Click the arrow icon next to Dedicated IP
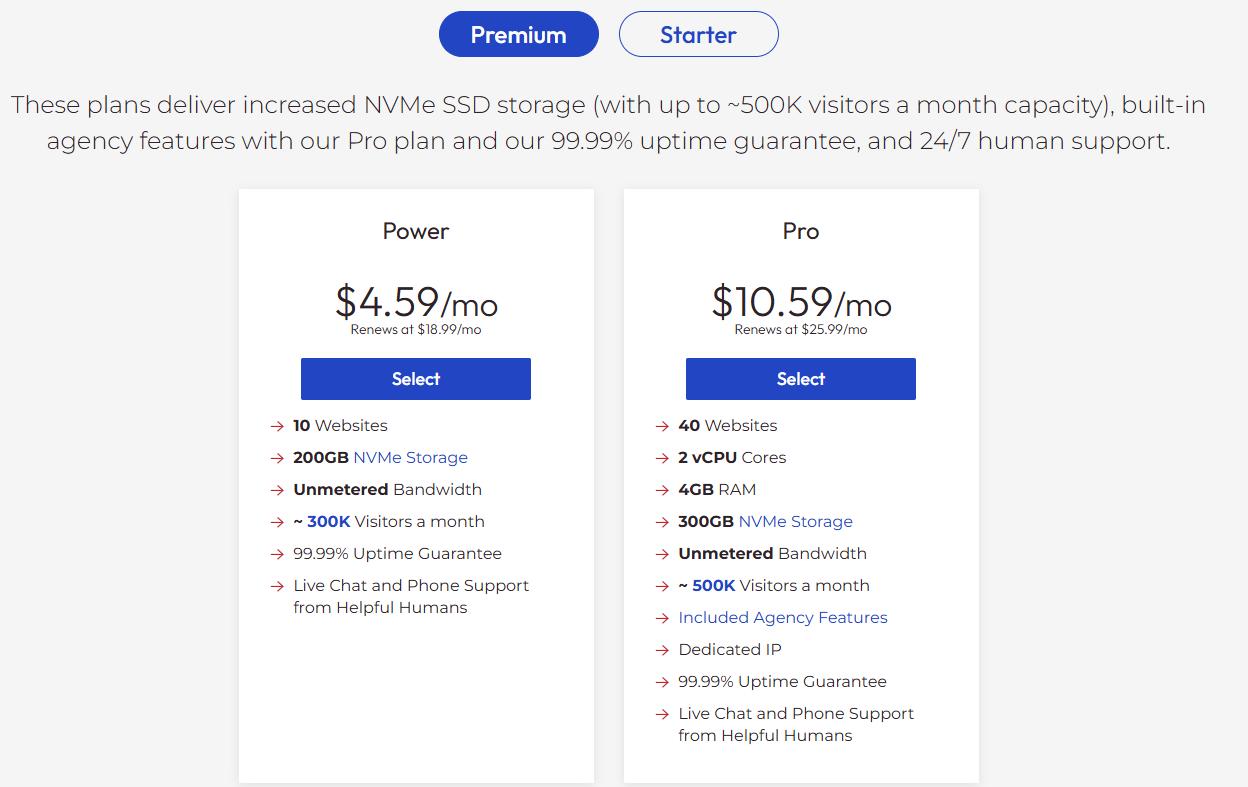 click(x=663, y=650)
